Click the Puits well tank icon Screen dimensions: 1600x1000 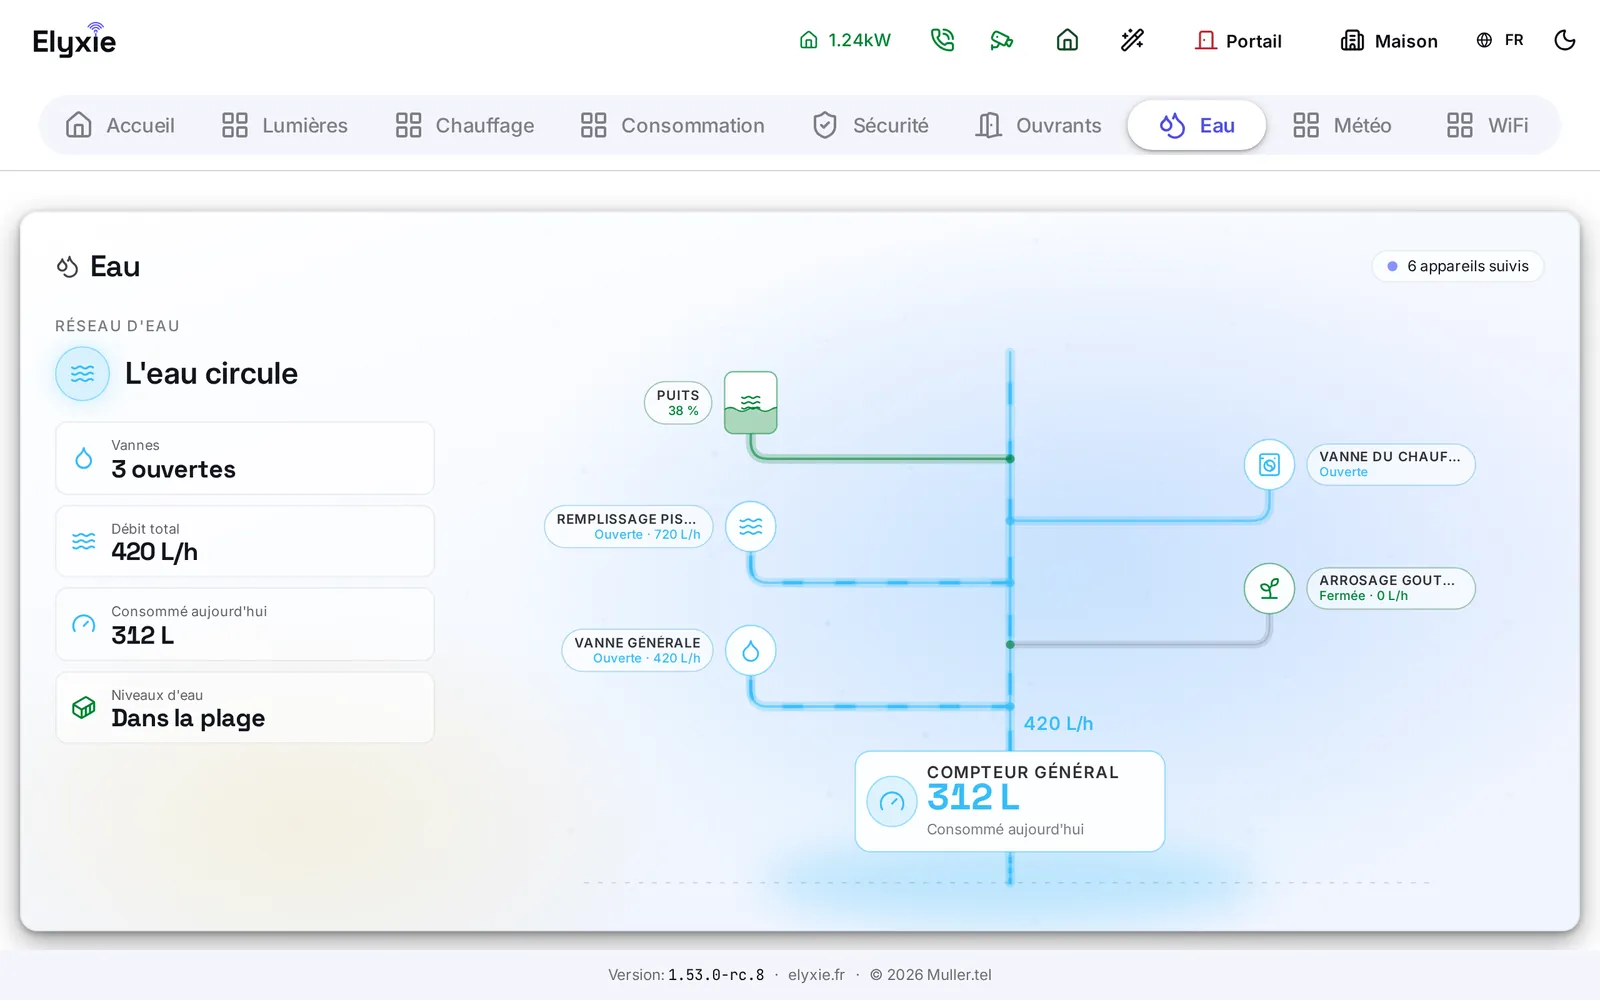point(751,403)
